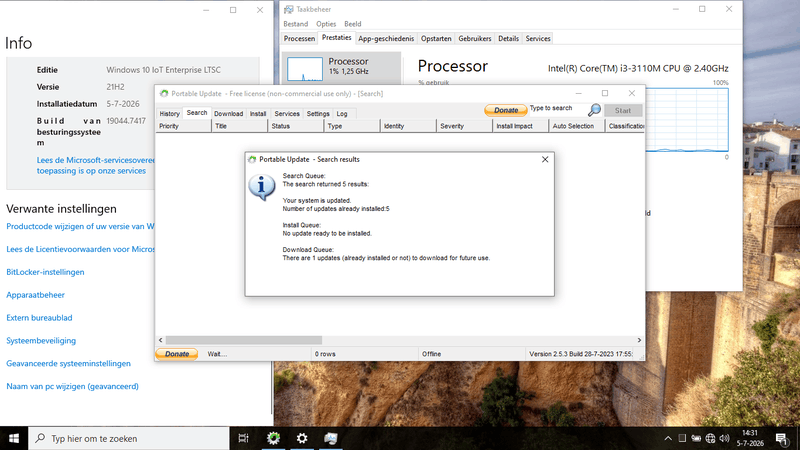
Task: Click the Task Manager taskbar icon
Action: click(x=331, y=438)
